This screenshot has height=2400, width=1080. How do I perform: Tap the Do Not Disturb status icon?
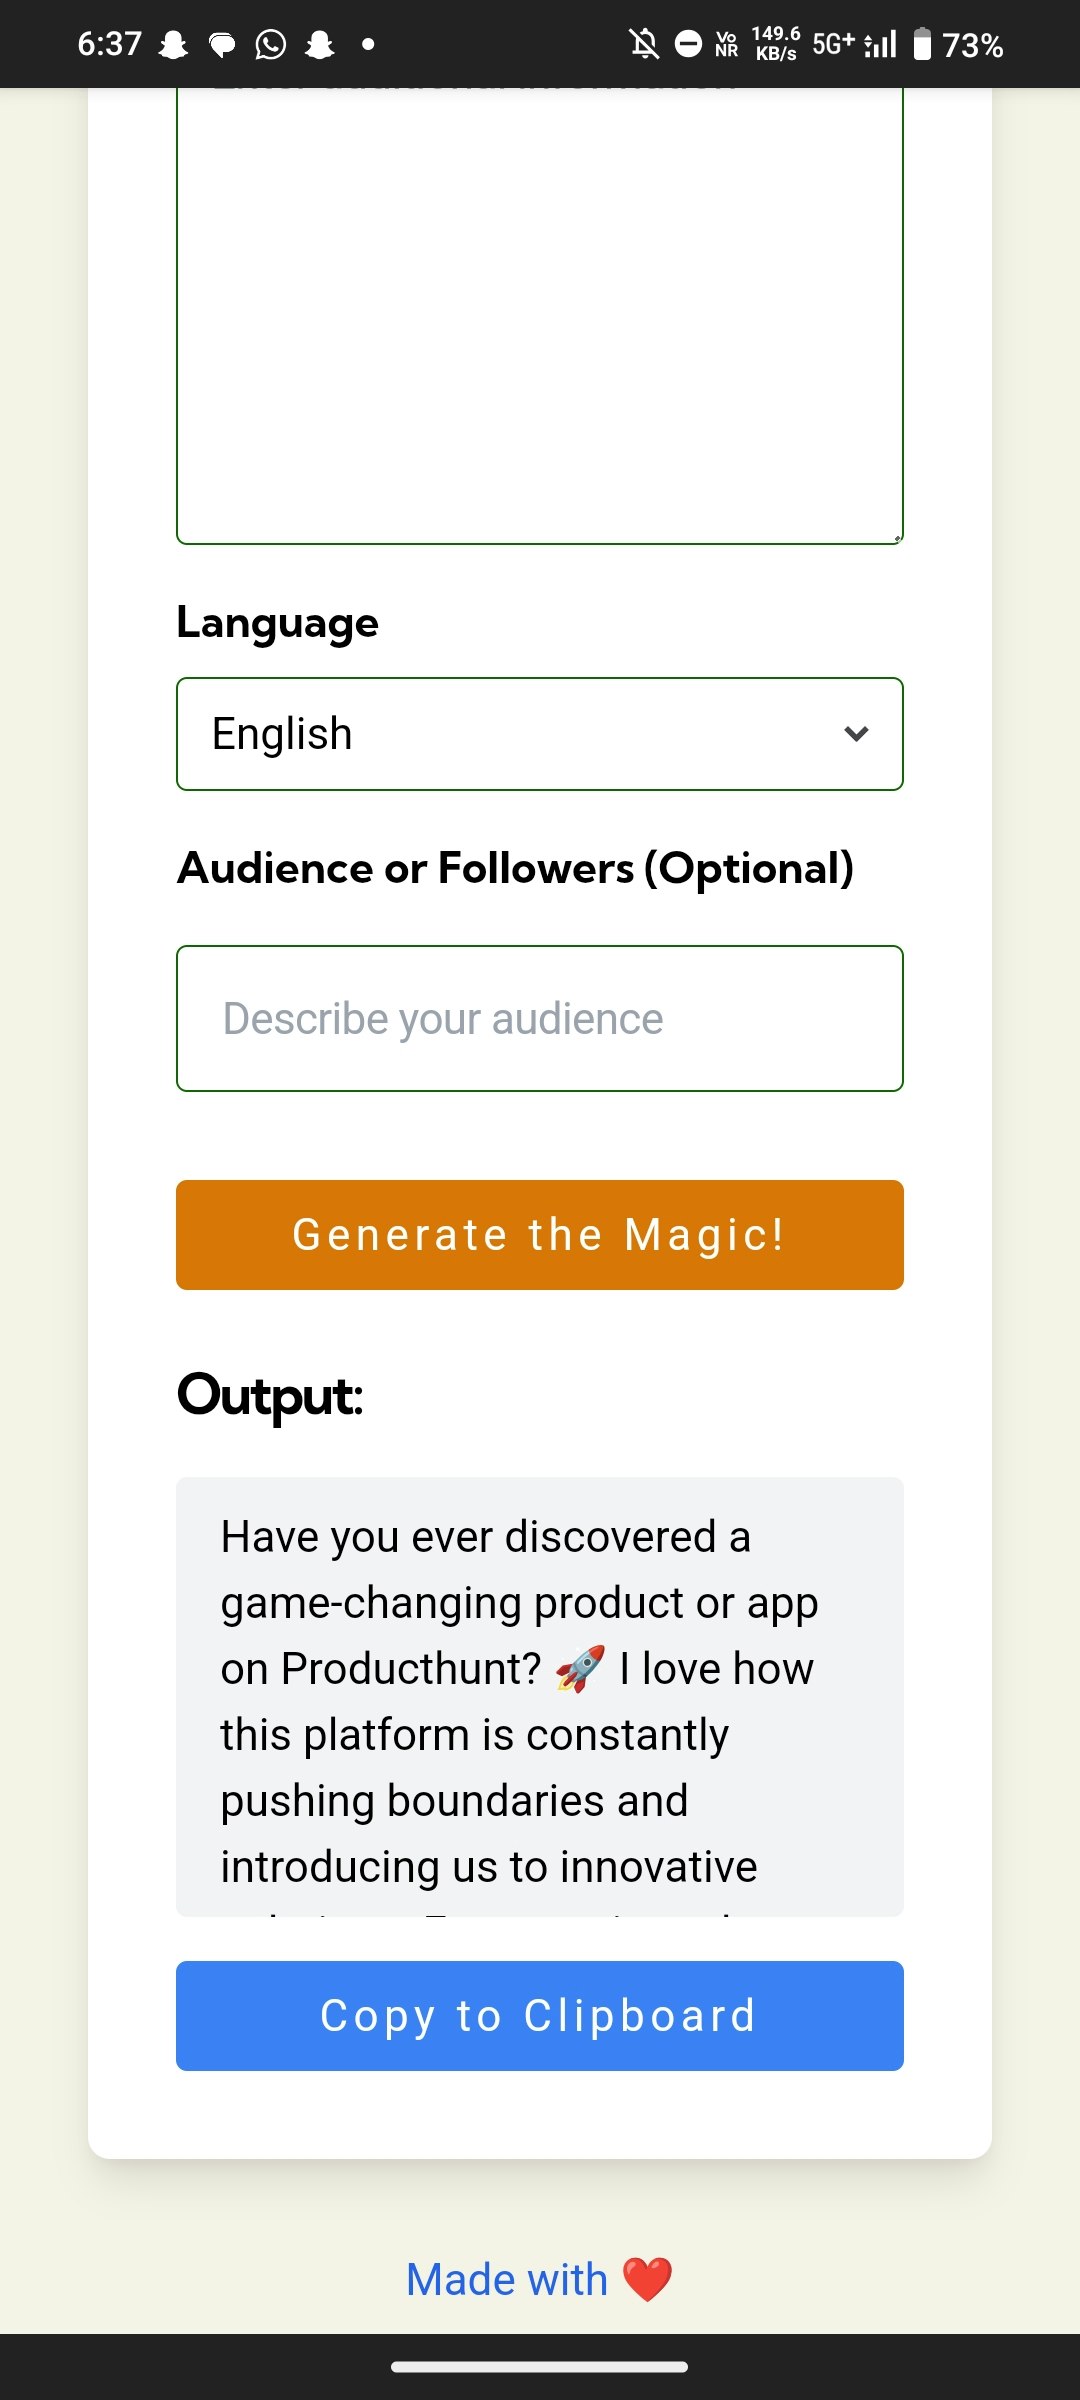(x=689, y=44)
